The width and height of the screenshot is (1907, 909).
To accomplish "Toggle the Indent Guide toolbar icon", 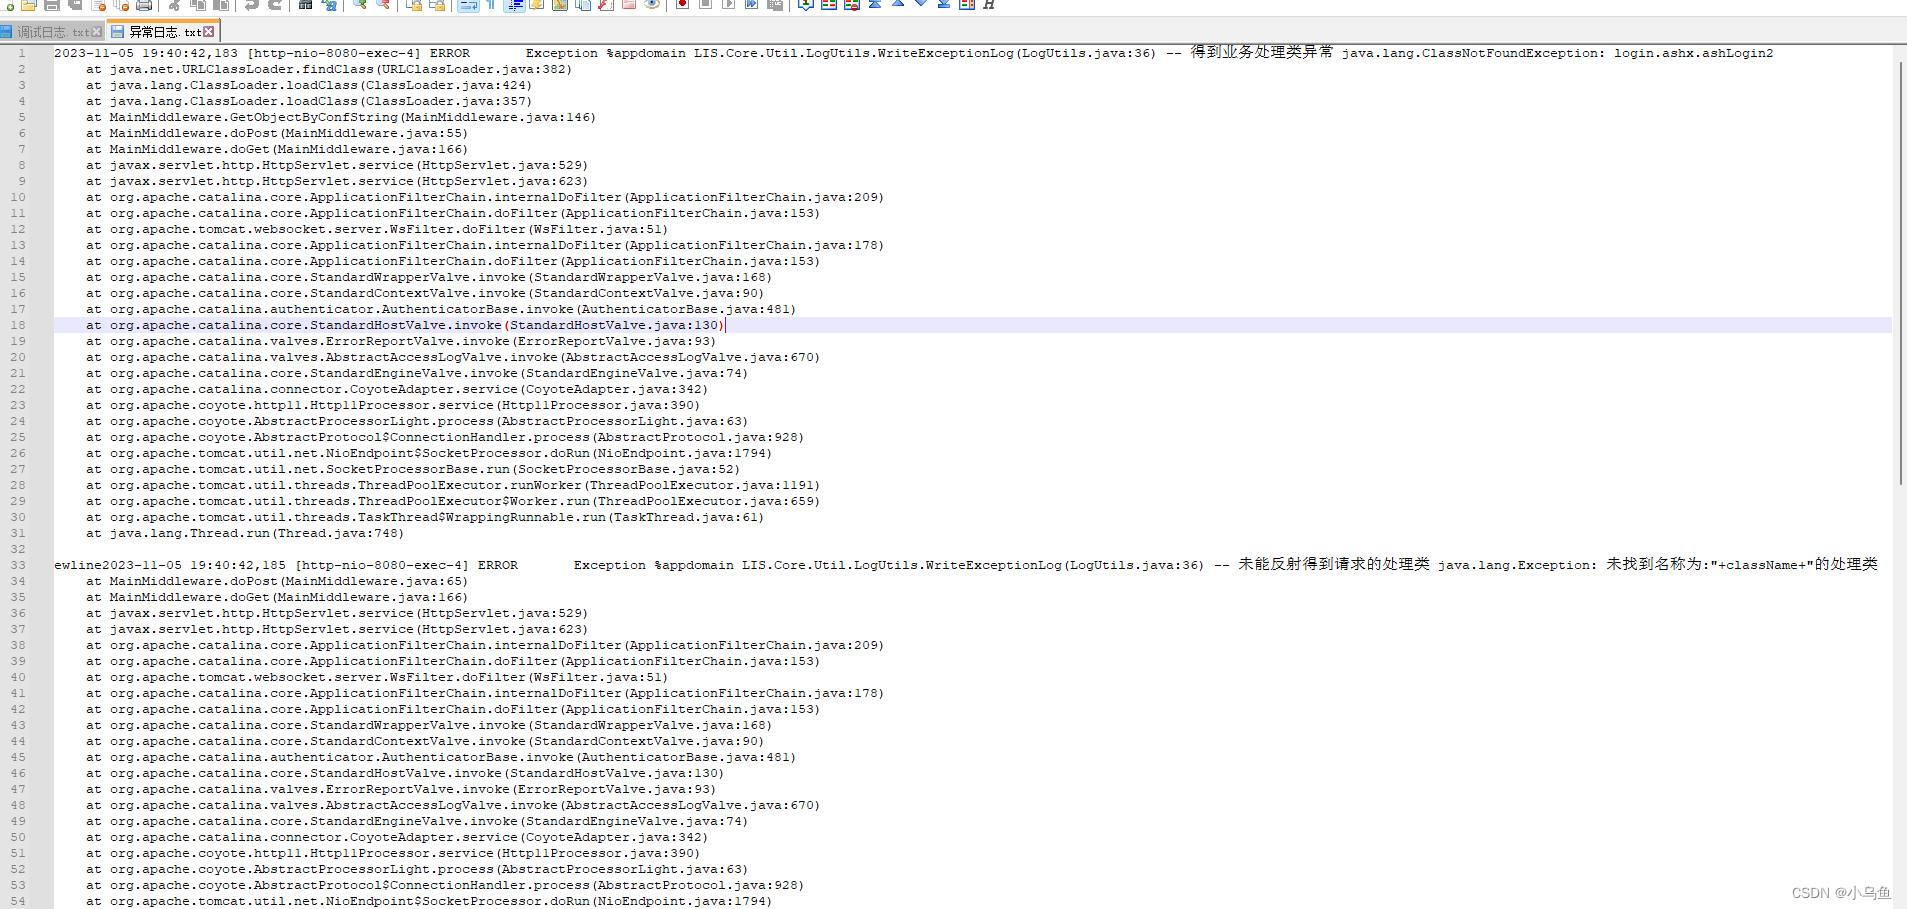I will pyautogui.click(x=514, y=4).
